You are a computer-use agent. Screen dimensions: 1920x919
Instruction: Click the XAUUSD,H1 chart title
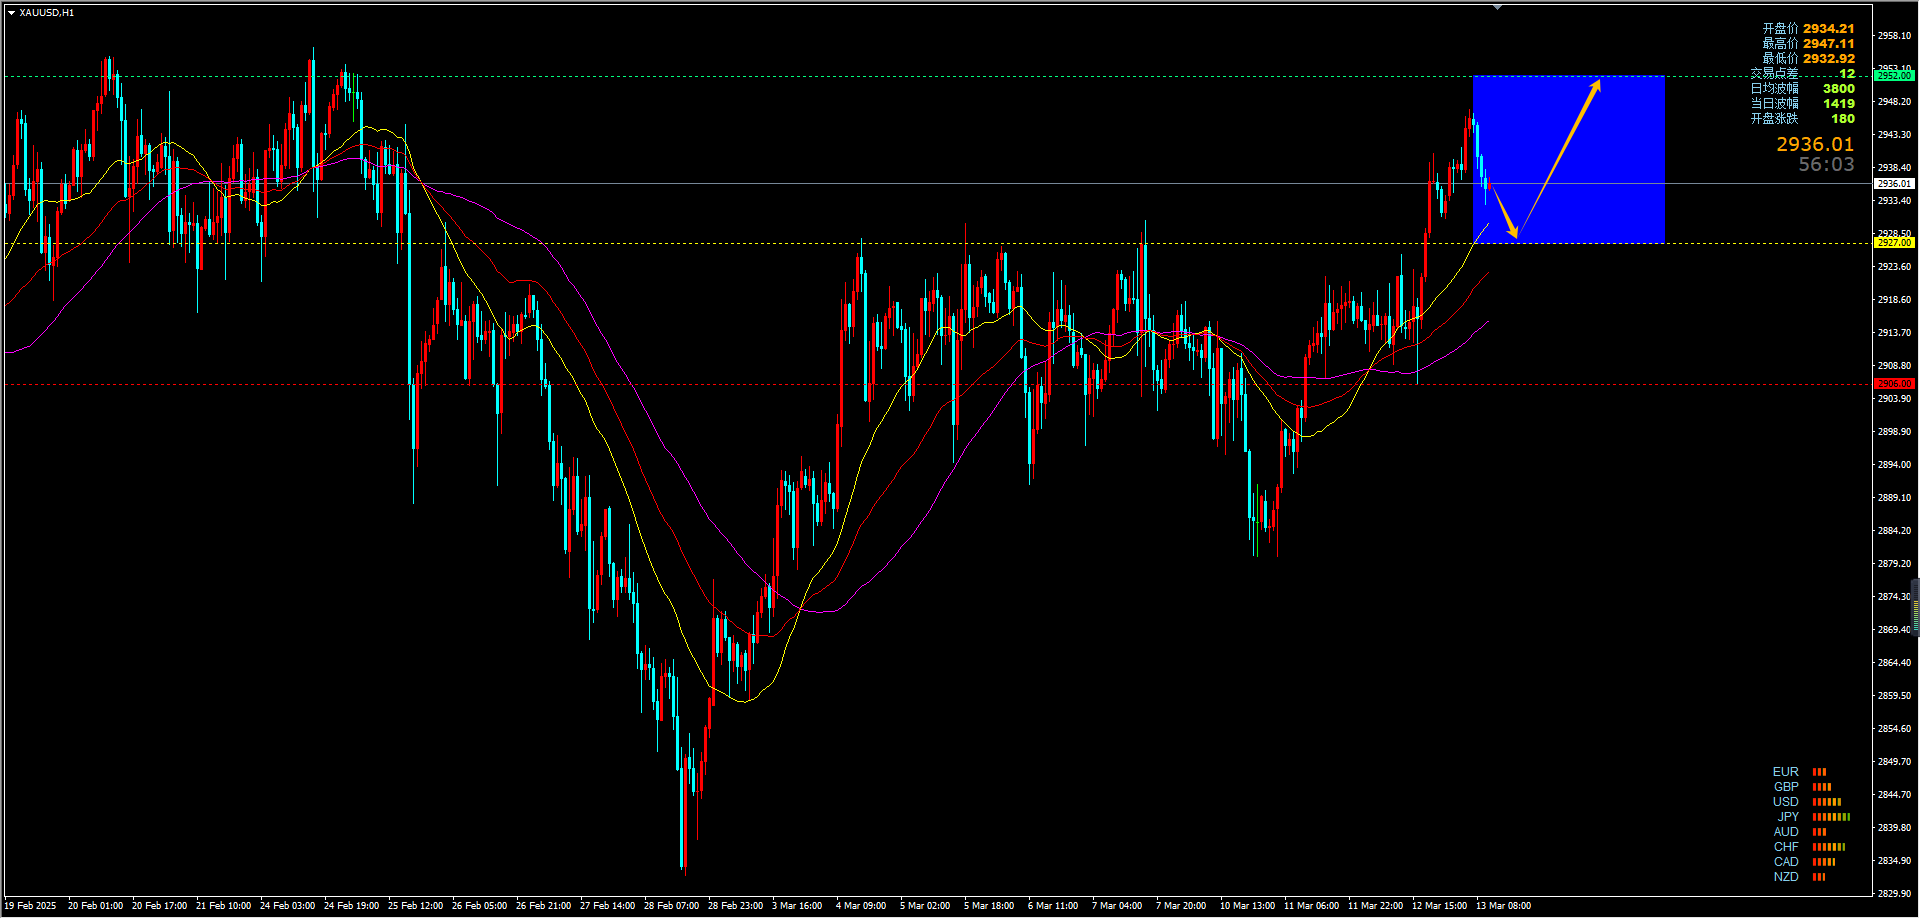coord(46,13)
